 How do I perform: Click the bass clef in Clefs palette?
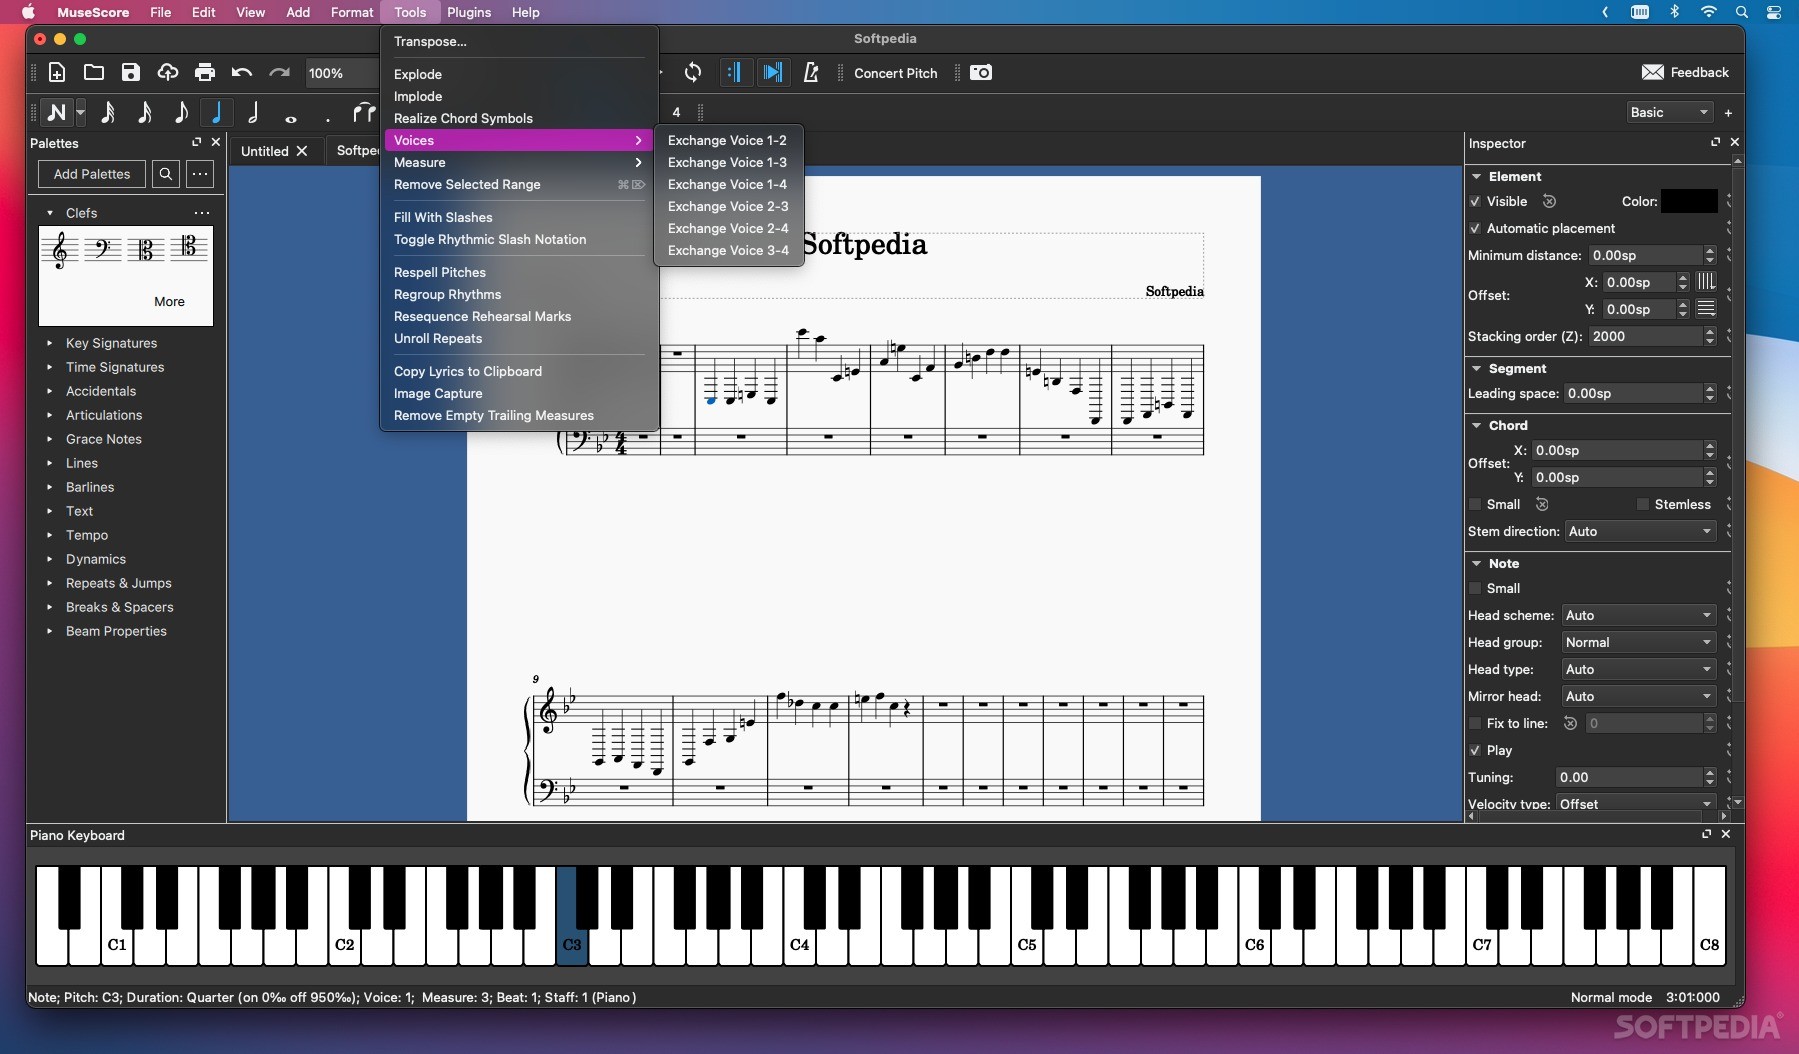[x=103, y=248]
